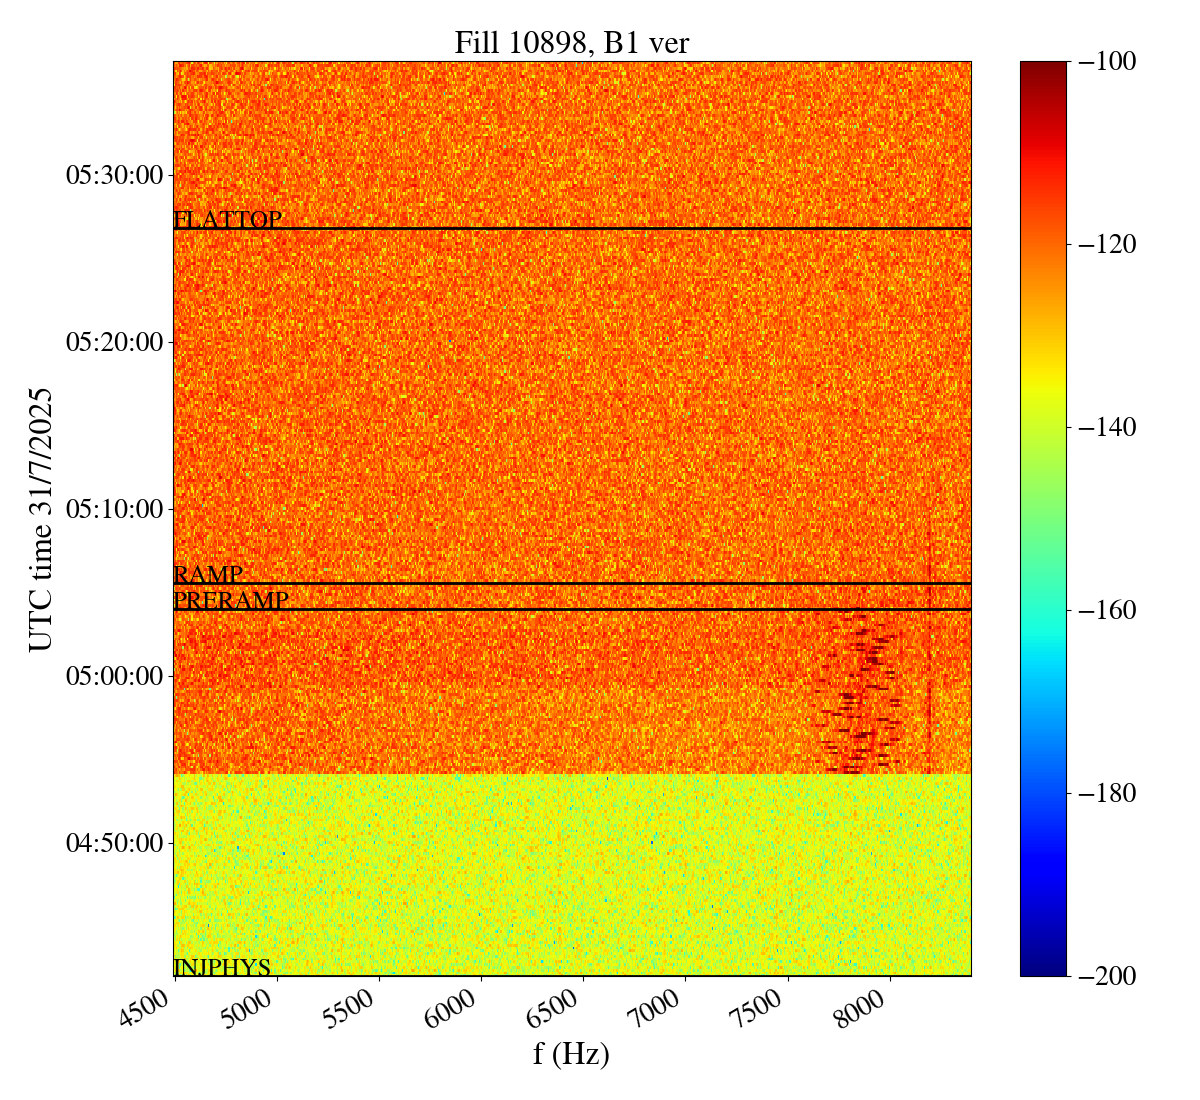This screenshot has height=1100, width=1200.
Task: Select the PRERAMP marker label
Action: point(231,601)
